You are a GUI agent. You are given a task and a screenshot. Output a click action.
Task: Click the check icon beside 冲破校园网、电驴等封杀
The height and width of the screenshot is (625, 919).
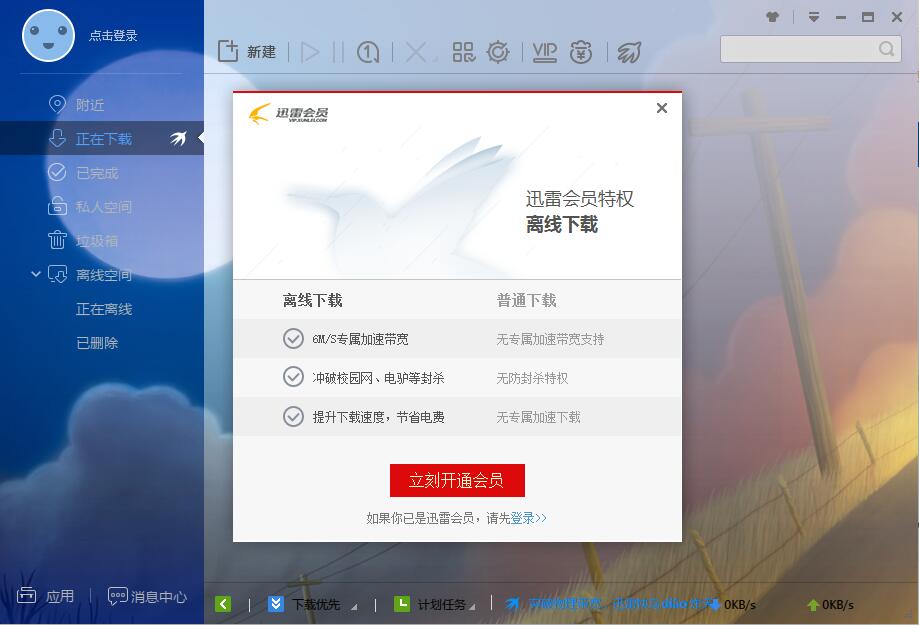(293, 377)
